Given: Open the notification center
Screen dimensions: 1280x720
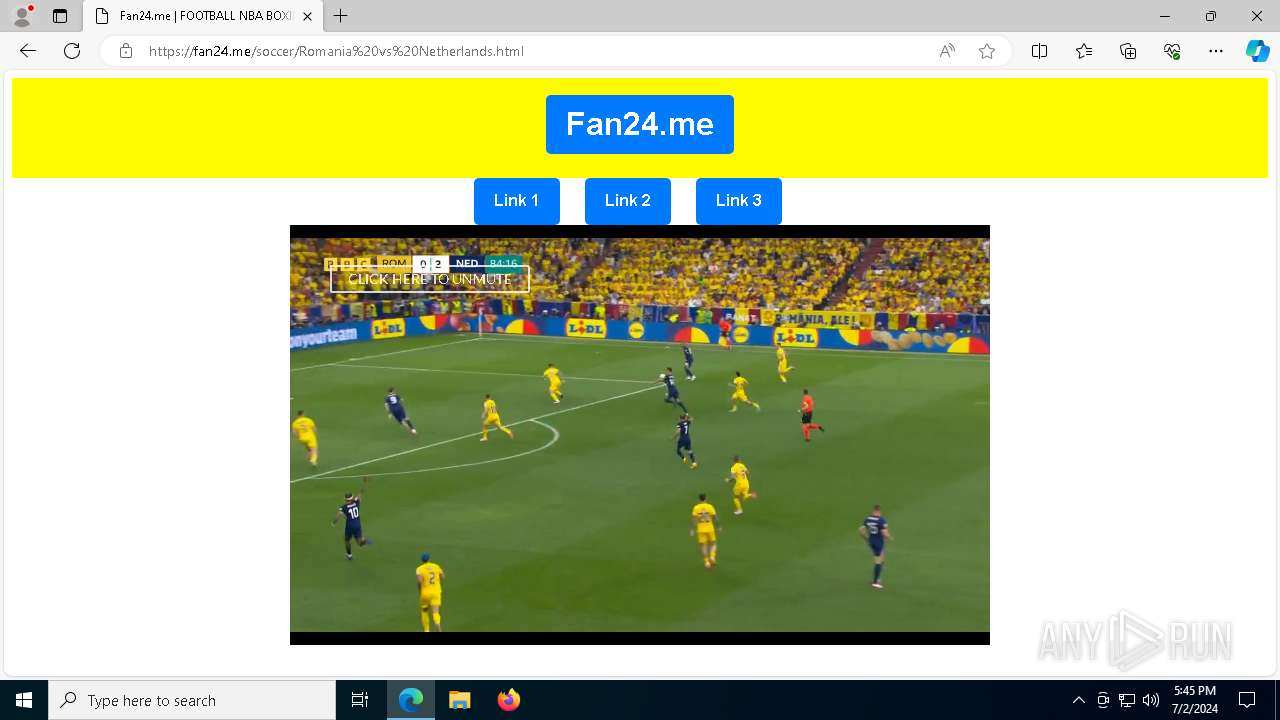Looking at the screenshot, I should click(1247, 700).
